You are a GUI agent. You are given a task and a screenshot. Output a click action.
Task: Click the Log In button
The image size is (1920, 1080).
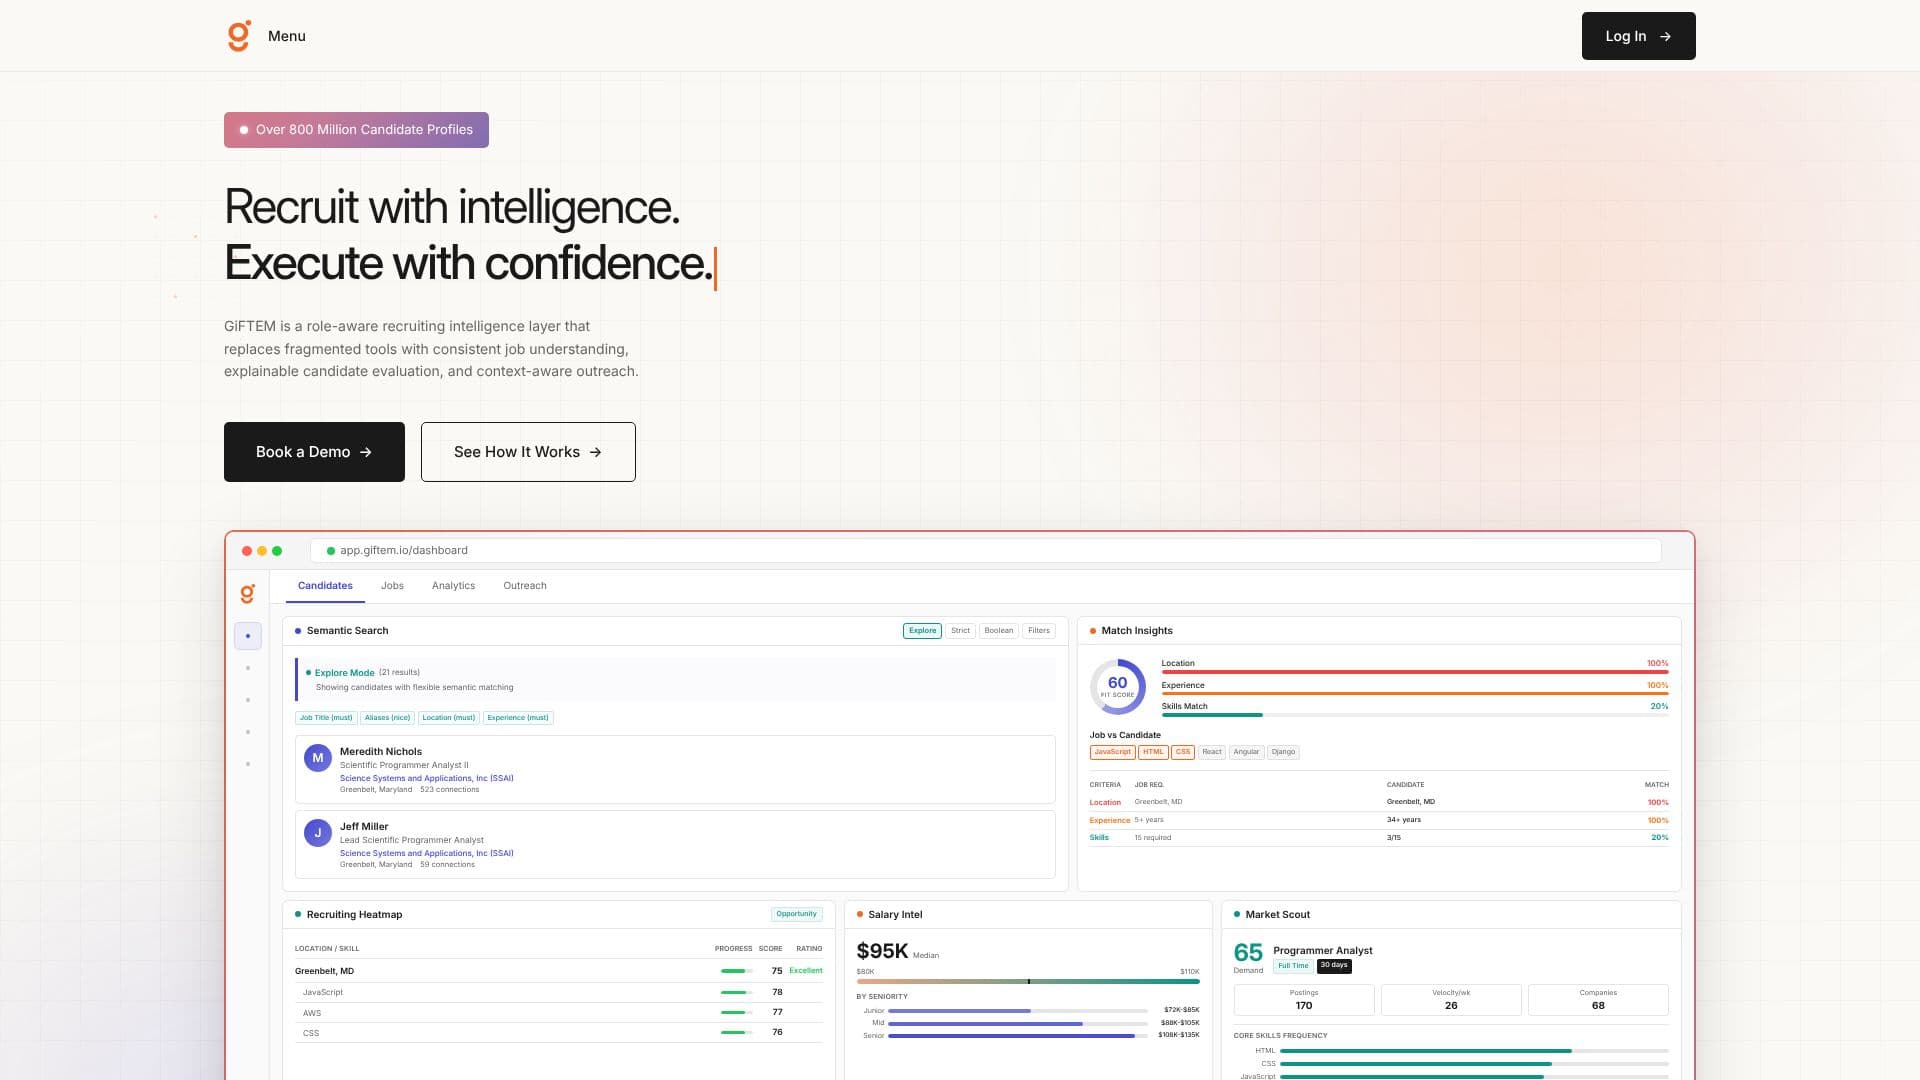point(1638,36)
